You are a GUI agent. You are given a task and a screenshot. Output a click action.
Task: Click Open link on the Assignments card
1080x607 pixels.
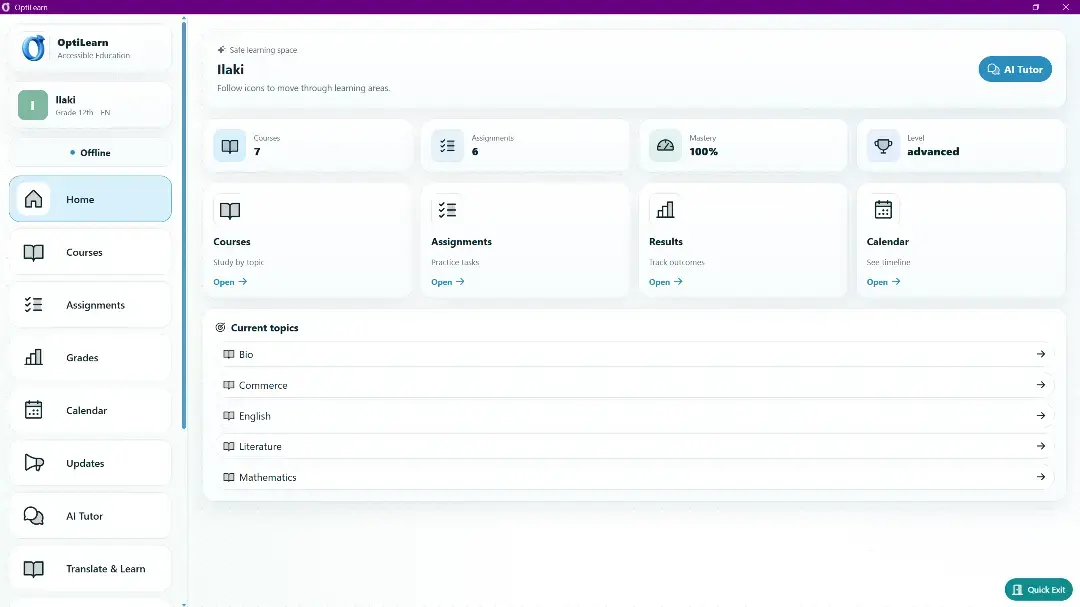point(448,282)
